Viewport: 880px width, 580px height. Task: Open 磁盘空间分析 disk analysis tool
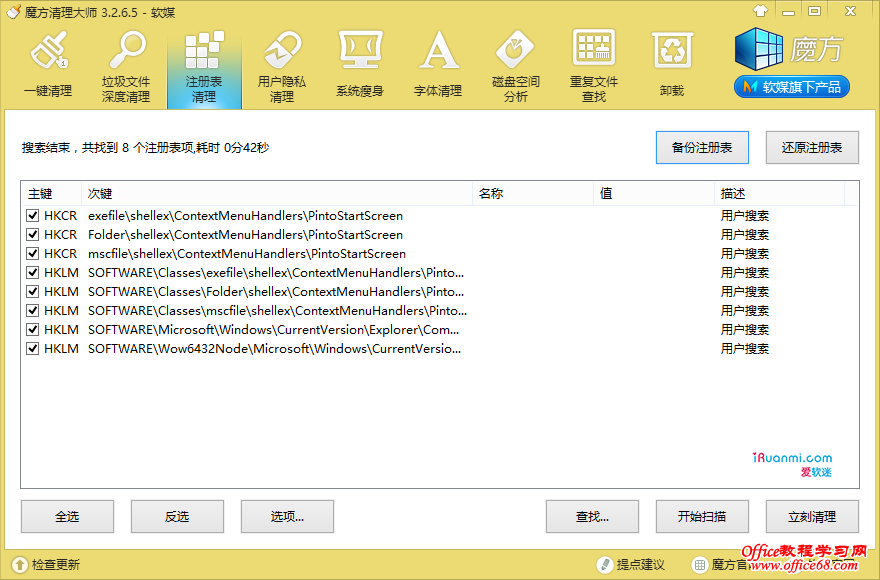click(x=516, y=66)
